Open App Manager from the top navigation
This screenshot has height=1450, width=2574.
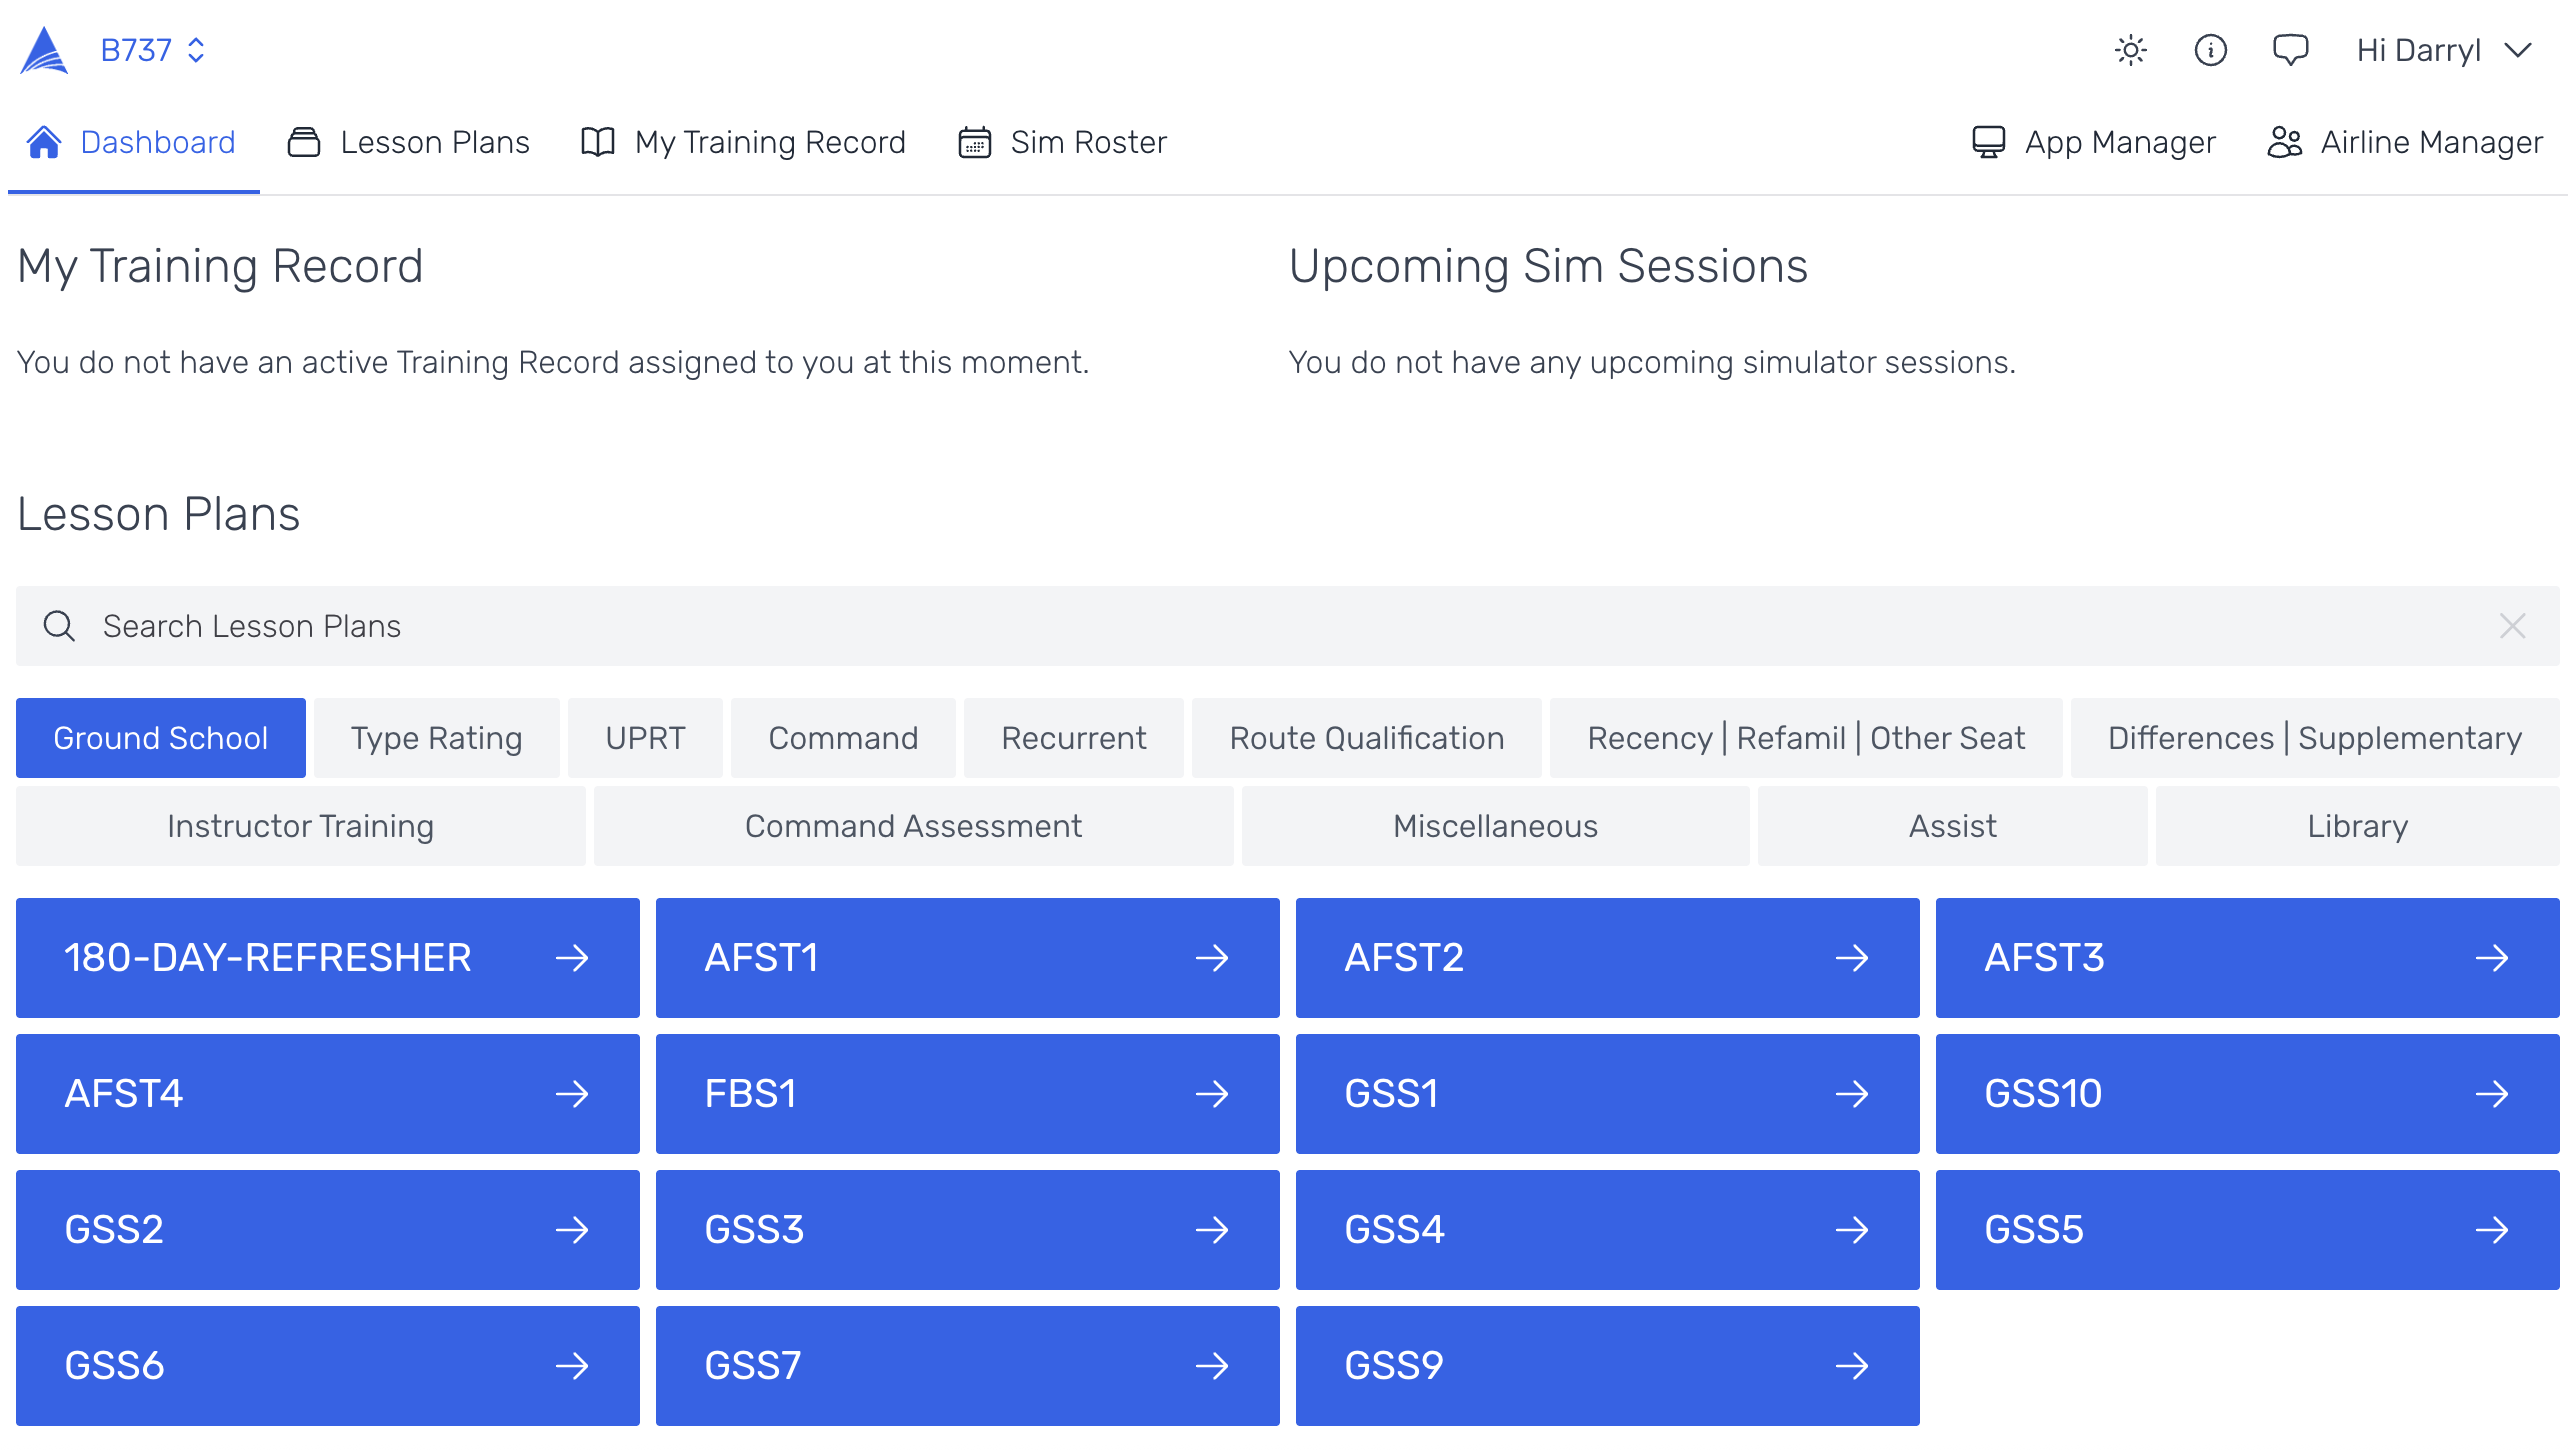[x=2094, y=143]
